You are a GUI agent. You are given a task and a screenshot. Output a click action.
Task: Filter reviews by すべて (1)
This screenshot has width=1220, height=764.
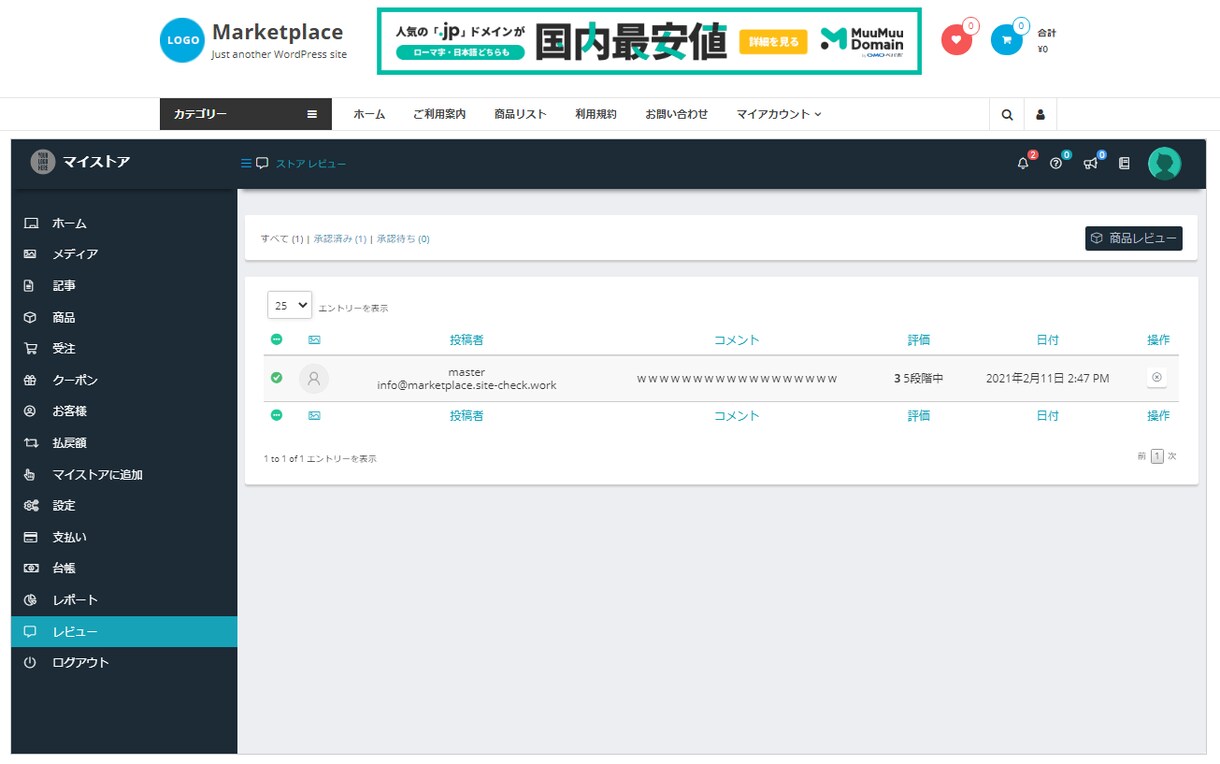click(x=282, y=239)
